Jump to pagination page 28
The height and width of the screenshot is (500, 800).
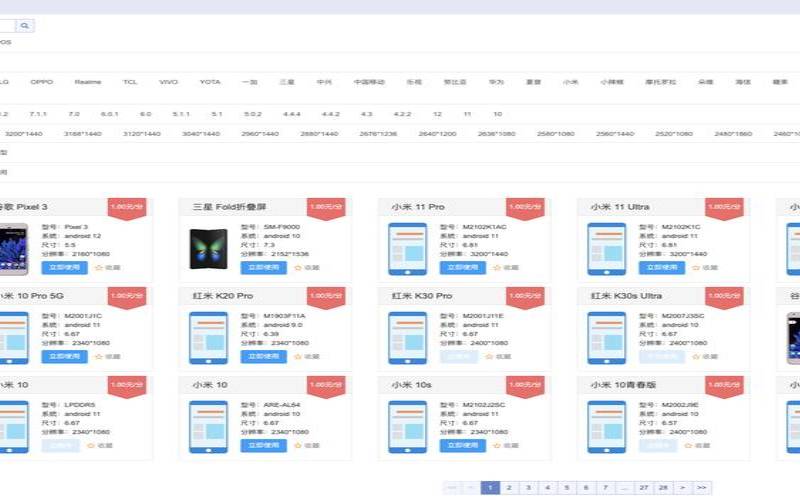[663, 488]
